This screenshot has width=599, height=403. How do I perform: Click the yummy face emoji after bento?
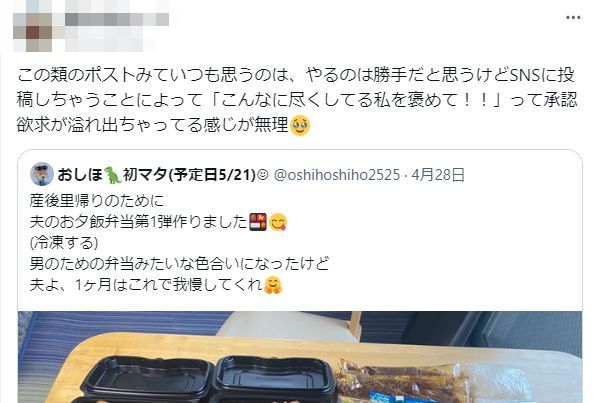(x=278, y=222)
